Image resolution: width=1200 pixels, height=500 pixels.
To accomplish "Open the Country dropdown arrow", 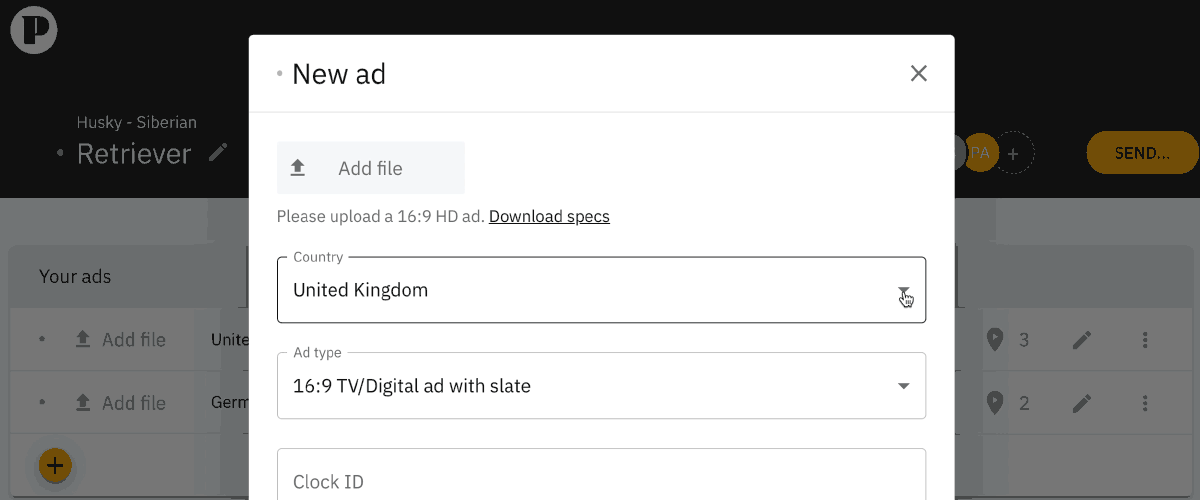I will [903, 291].
